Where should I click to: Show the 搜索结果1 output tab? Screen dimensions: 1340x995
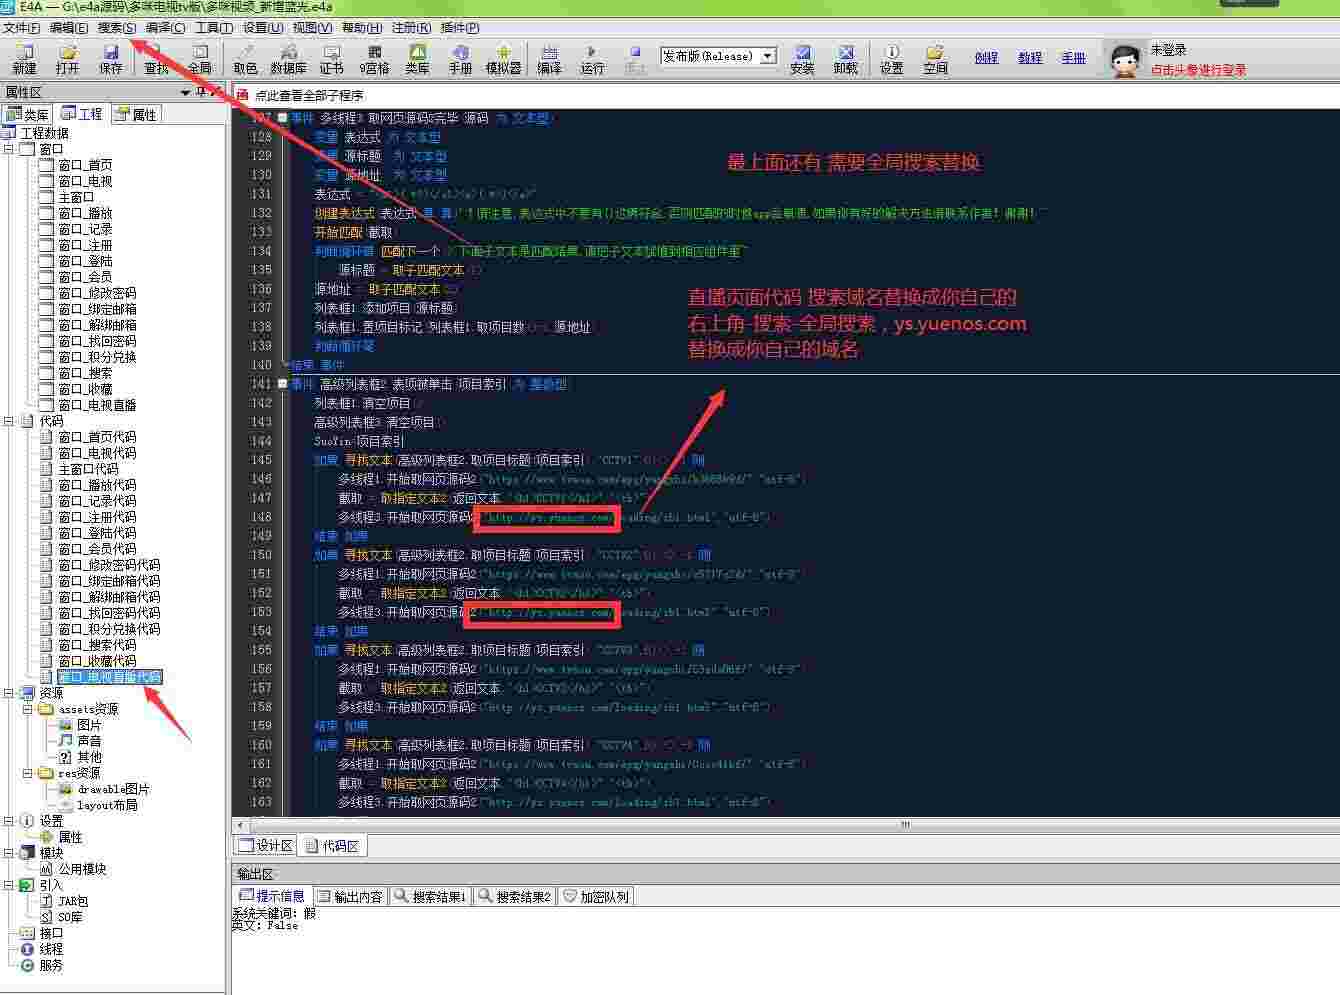point(430,897)
